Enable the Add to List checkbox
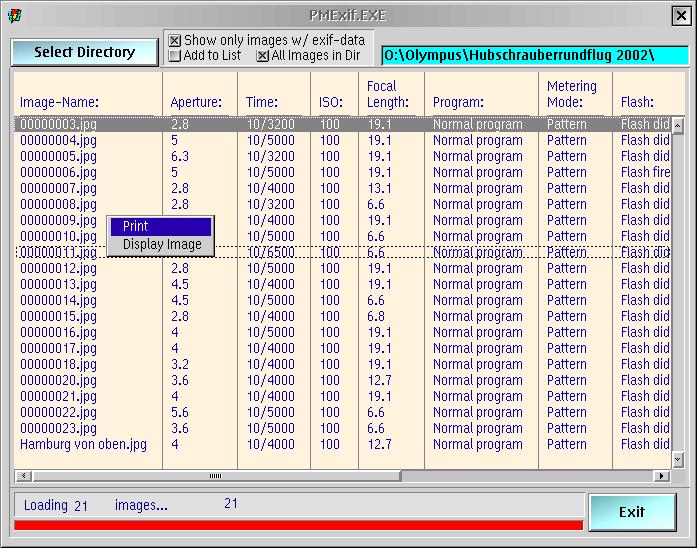This screenshot has height=548, width=697. (x=175, y=56)
